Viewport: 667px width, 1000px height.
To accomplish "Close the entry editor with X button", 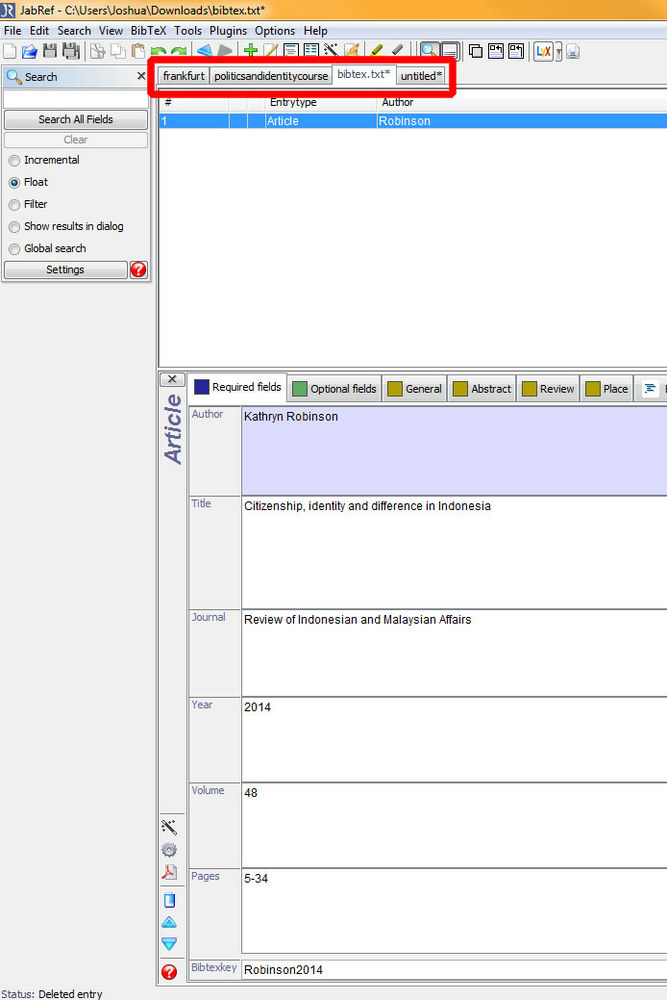I will (x=172, y=379).
